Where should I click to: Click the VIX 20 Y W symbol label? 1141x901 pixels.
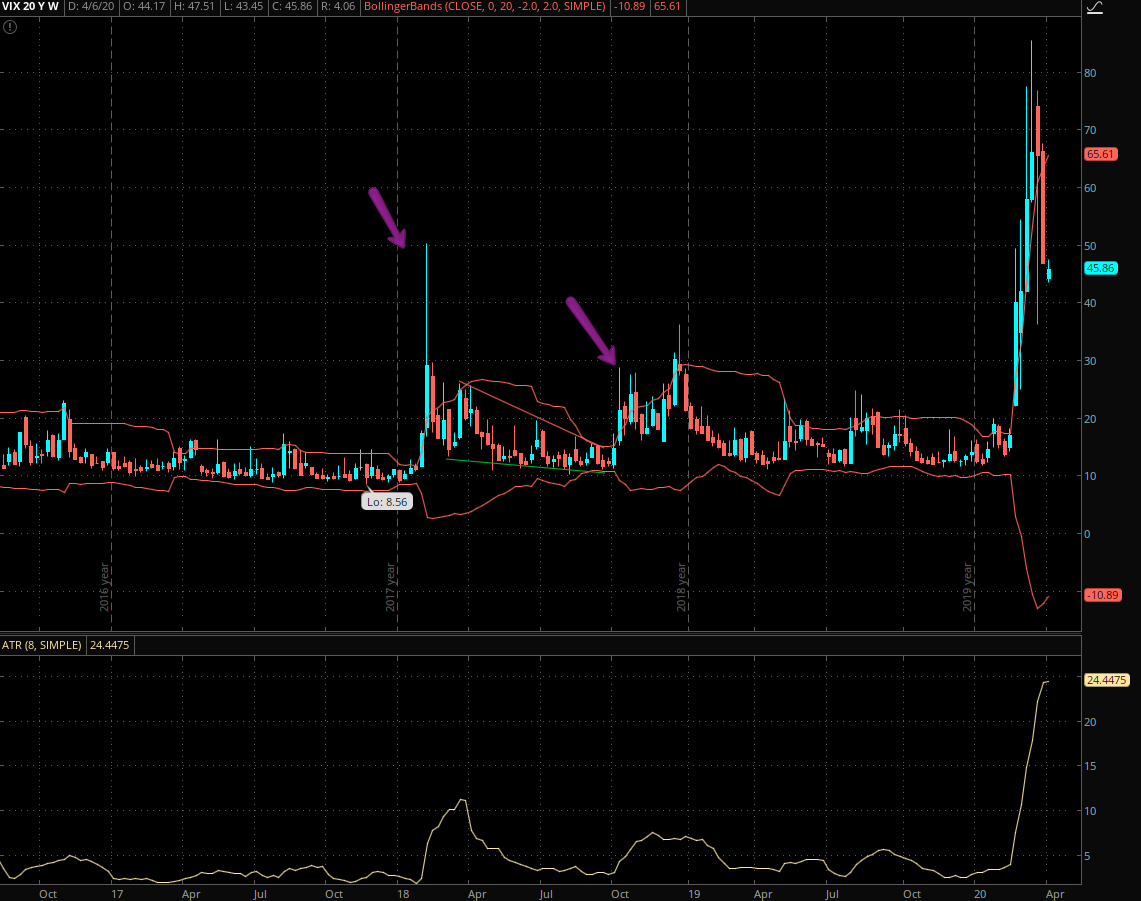tap(28, 7)
